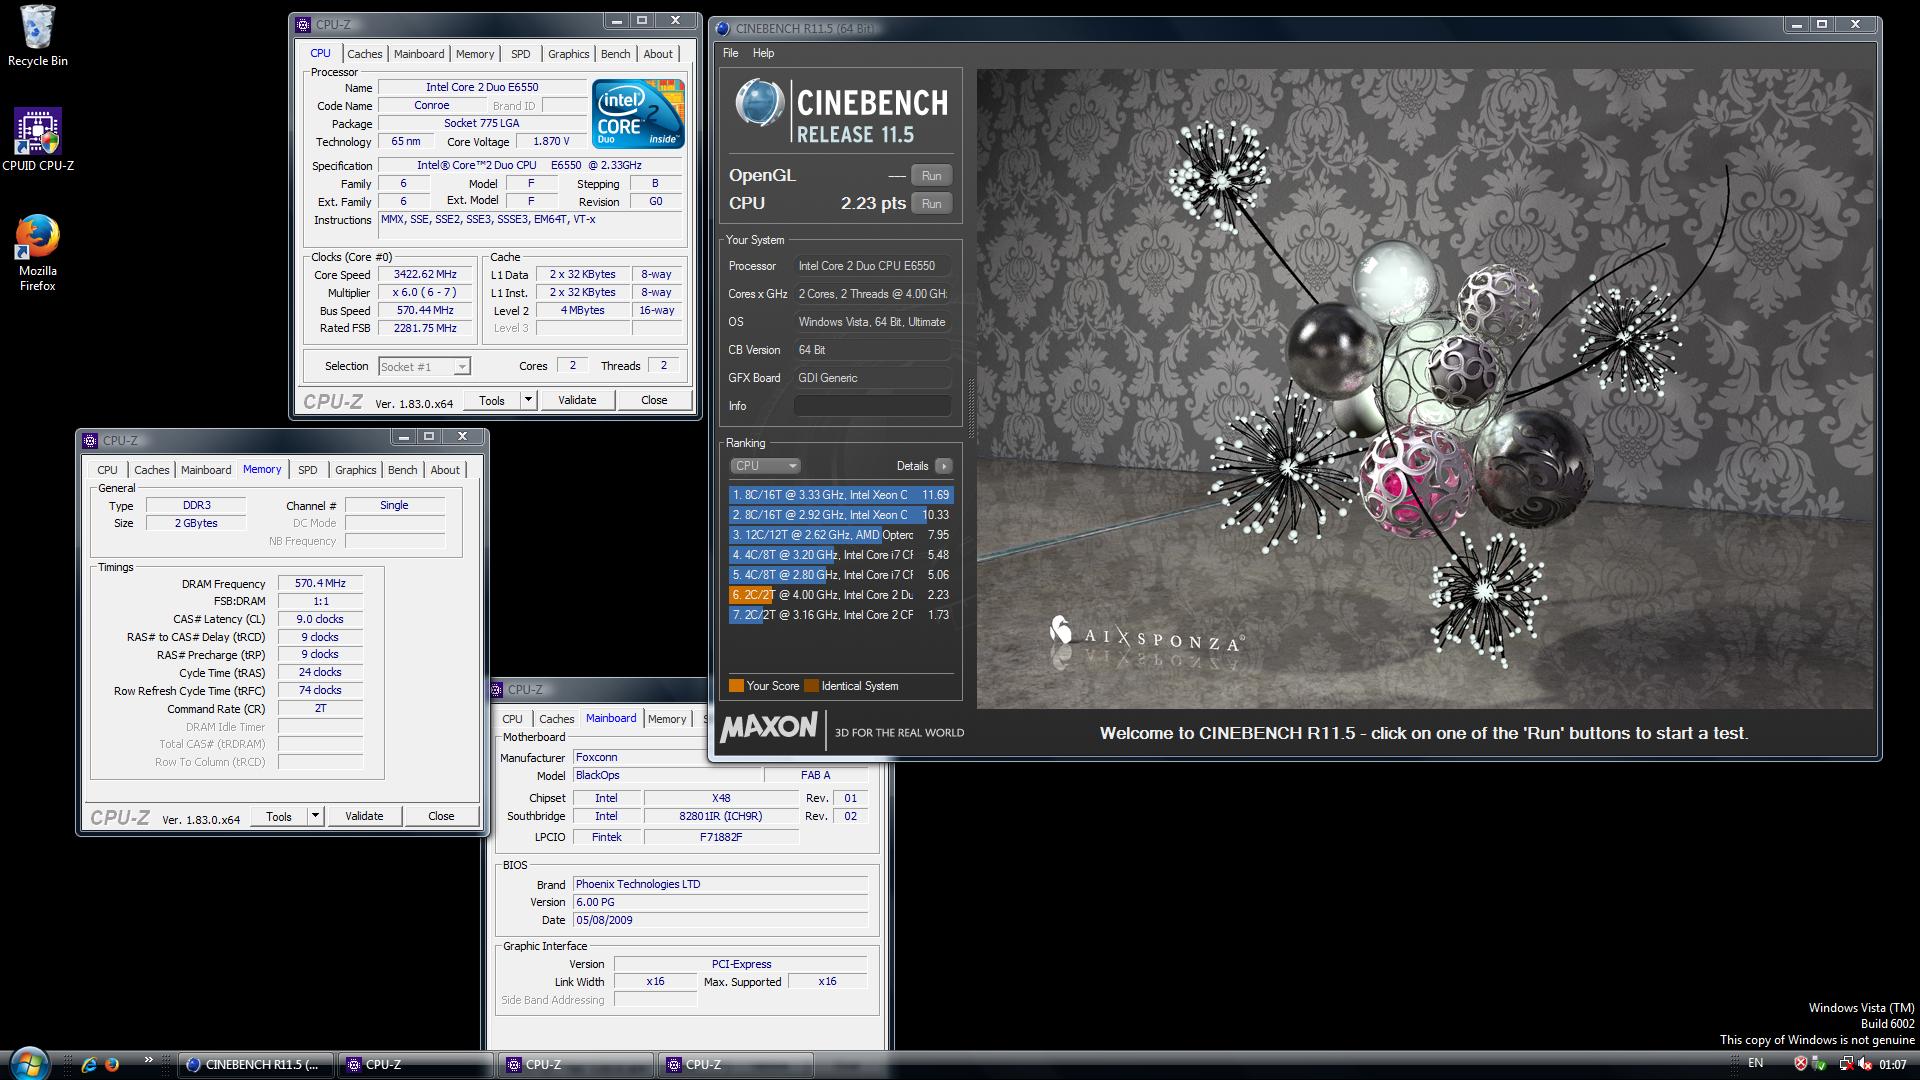This screenshot has width=1920, height=1080.
Task: Click the brown Identical System legend swatch
Action: pyautogui.click(x=812, y=686)
